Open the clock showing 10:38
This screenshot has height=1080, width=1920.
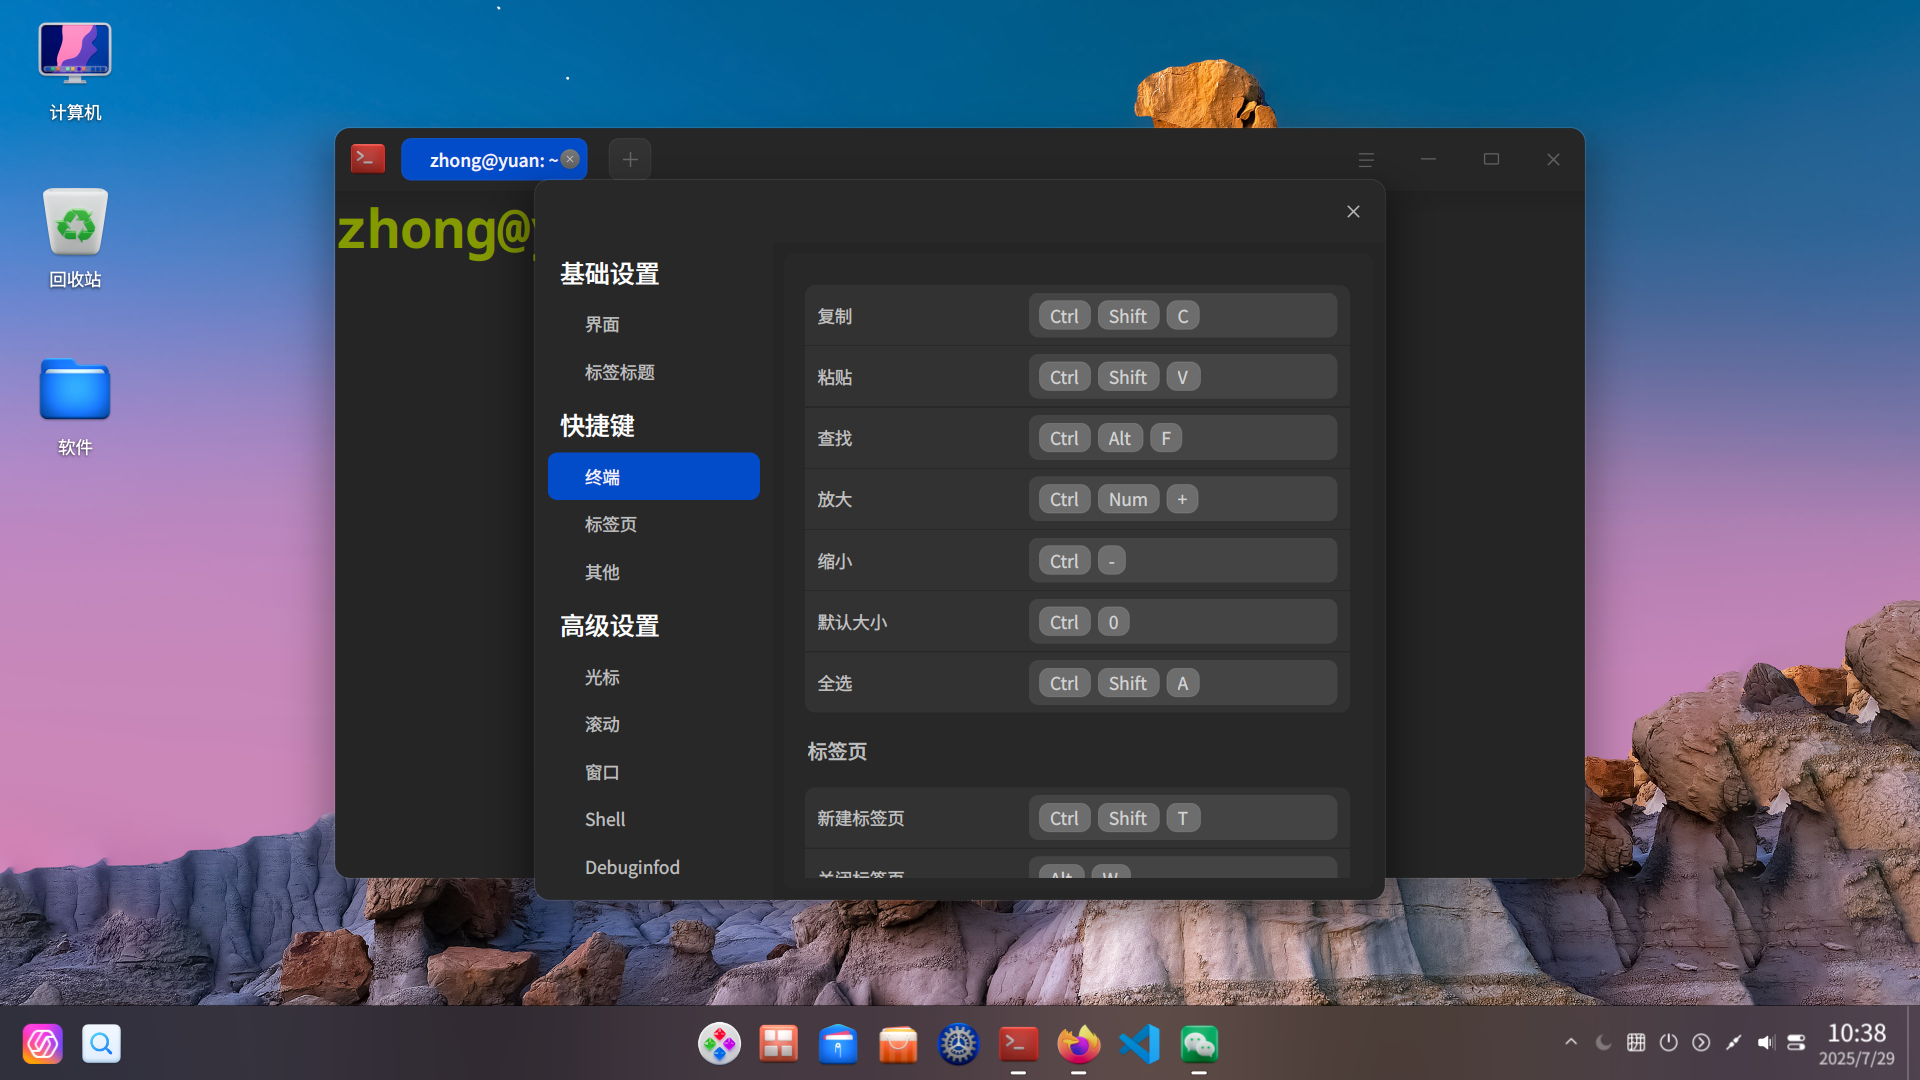[1856, 1043]
